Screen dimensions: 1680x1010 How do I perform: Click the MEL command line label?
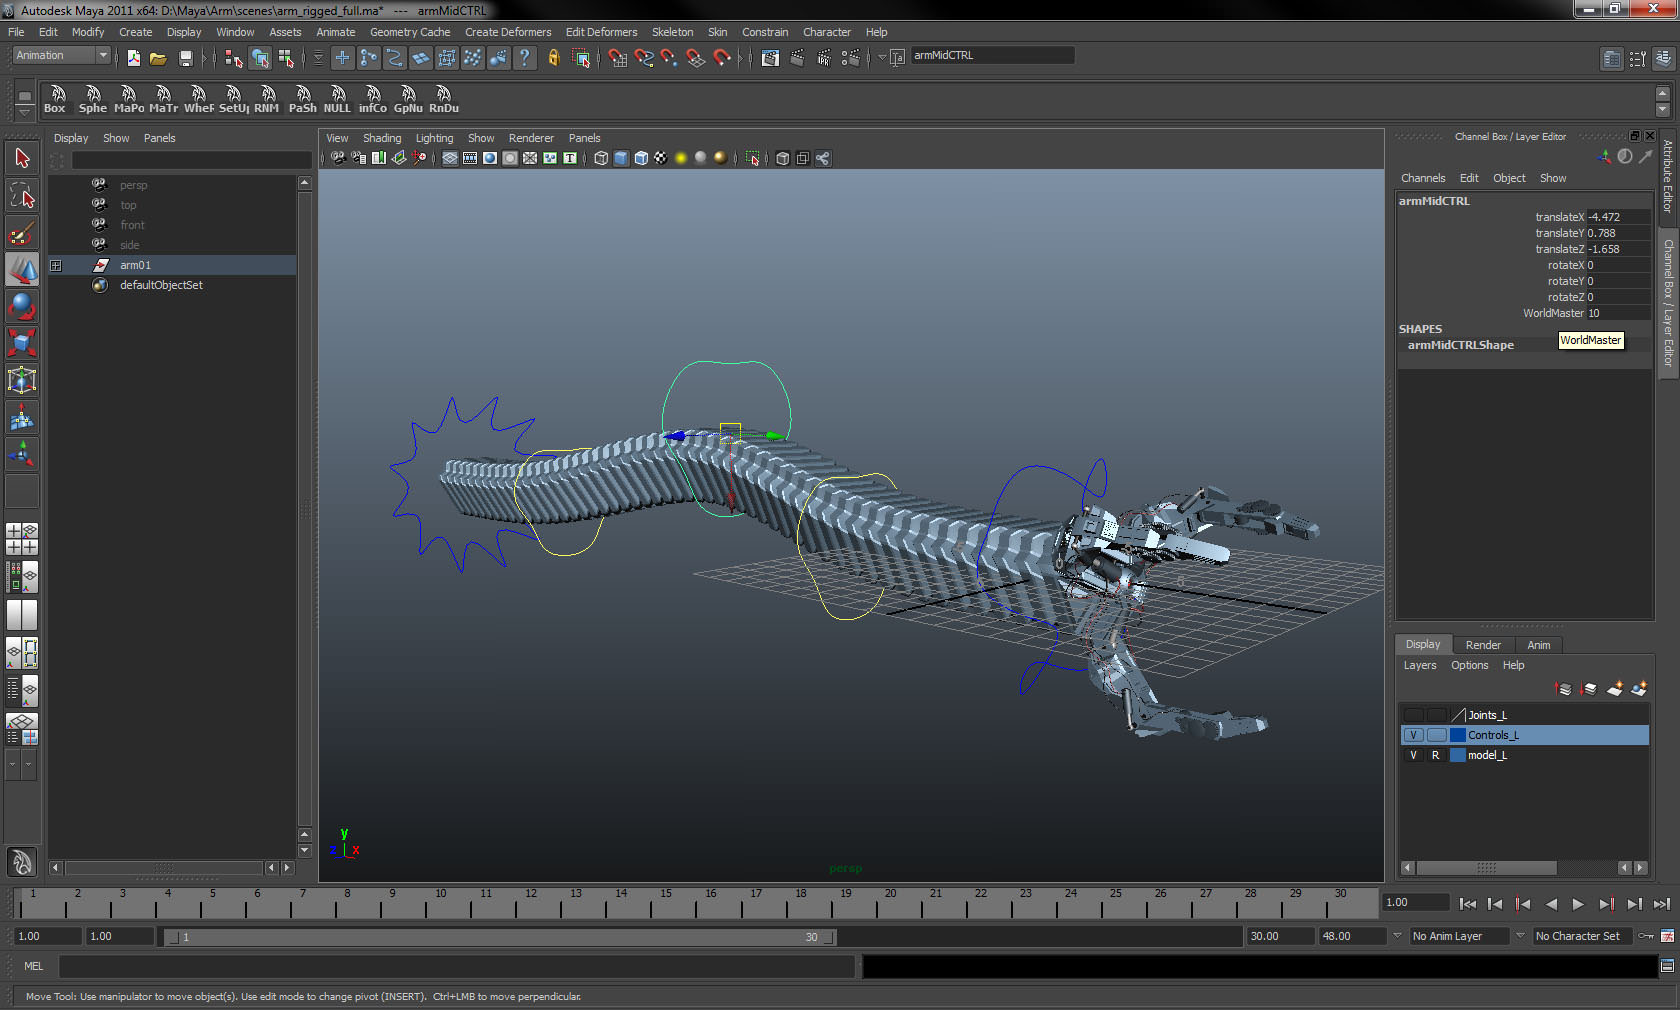coord(34,966)
